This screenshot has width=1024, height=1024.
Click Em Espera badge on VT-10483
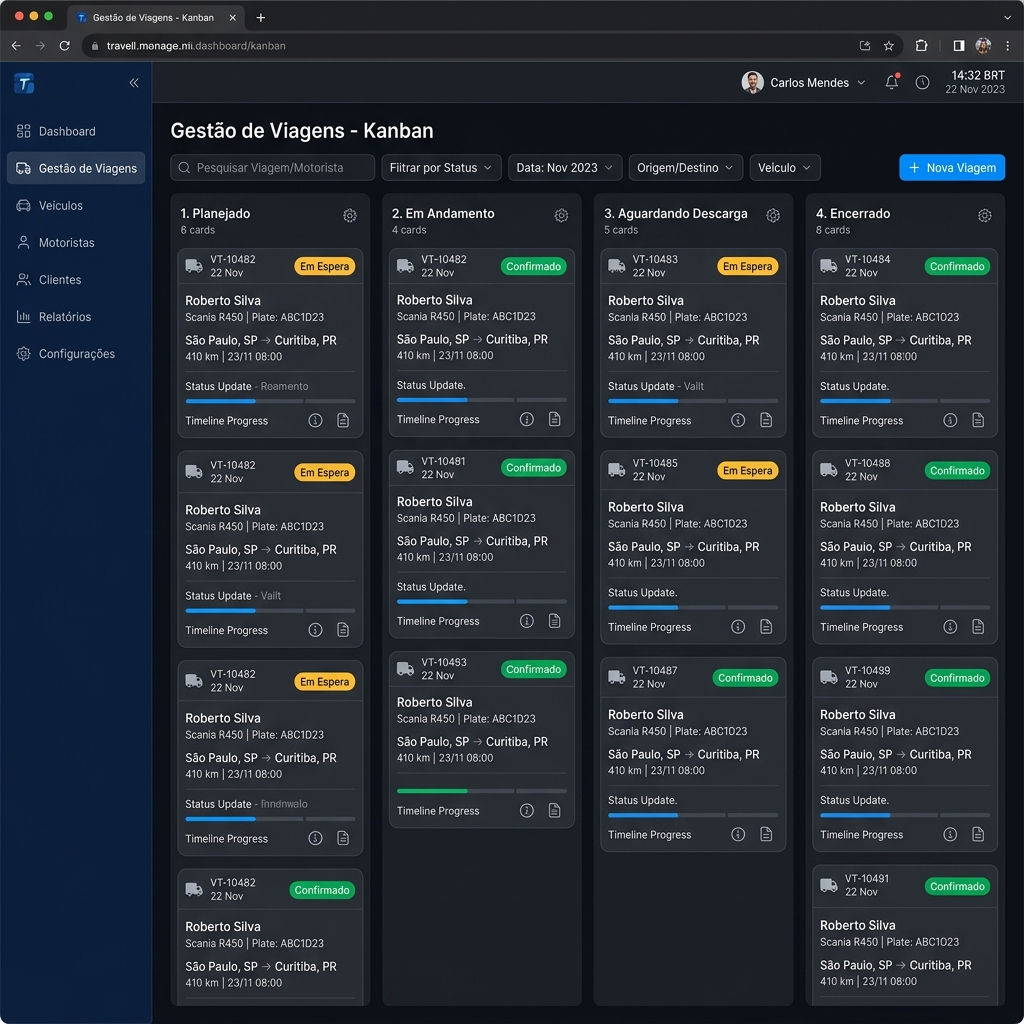(x=747, y=266)
